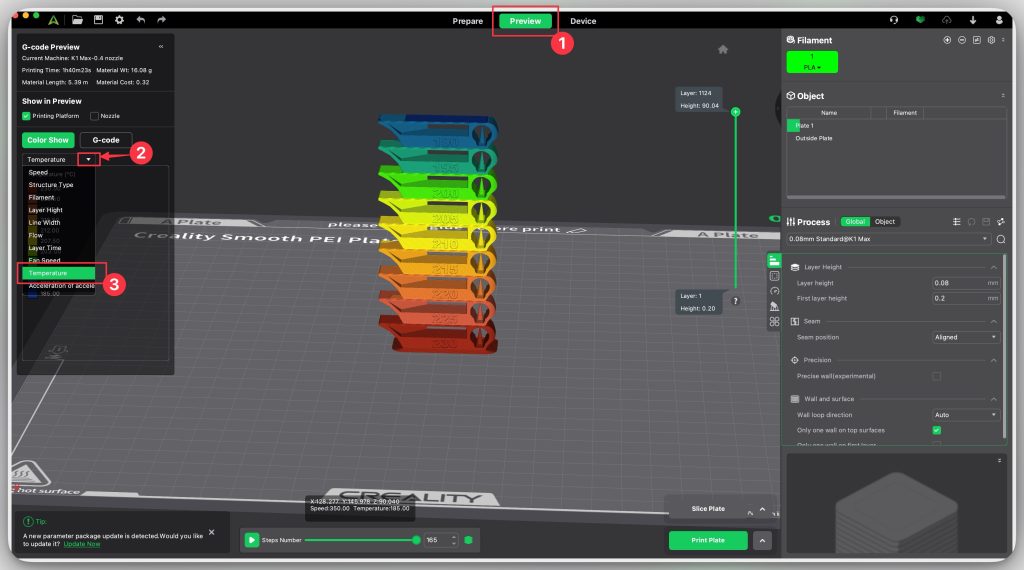Open the Seam position dropdown

tap(964, 337)
